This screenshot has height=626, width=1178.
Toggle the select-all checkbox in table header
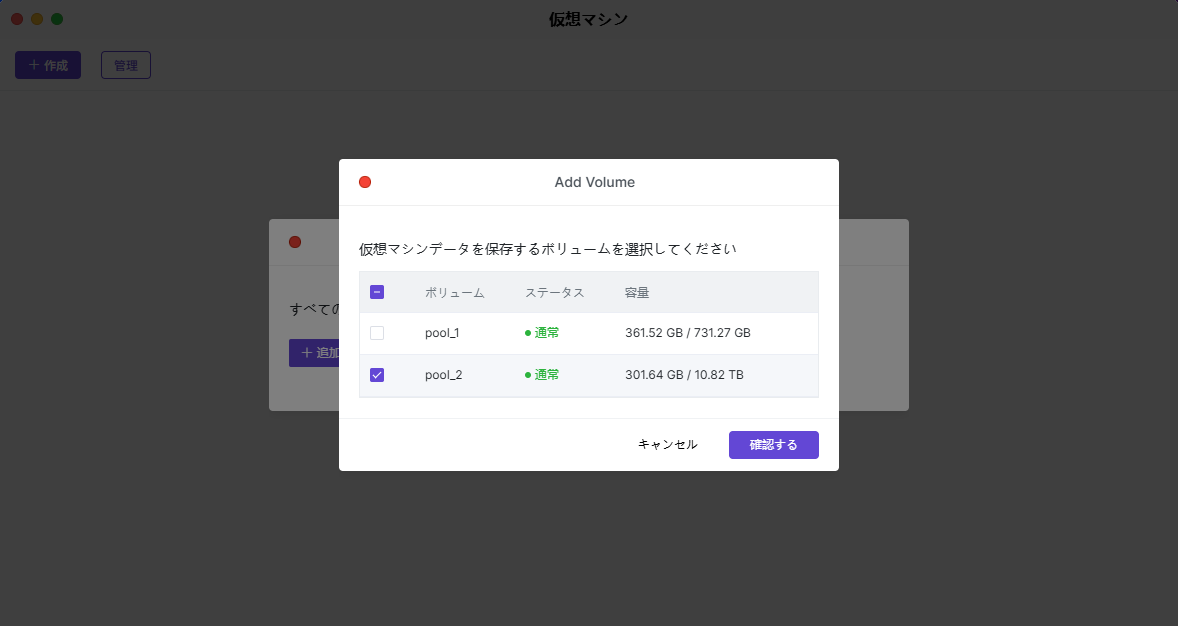(x=377, y=293)
